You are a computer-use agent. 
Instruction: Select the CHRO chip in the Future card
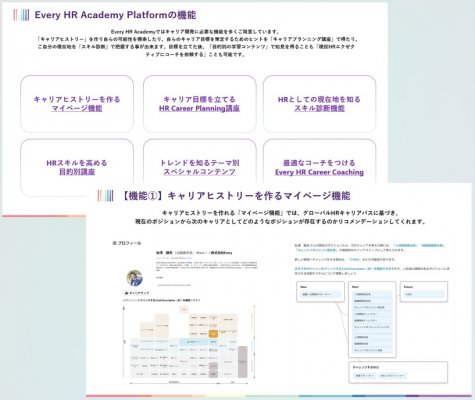click(424, 295)
